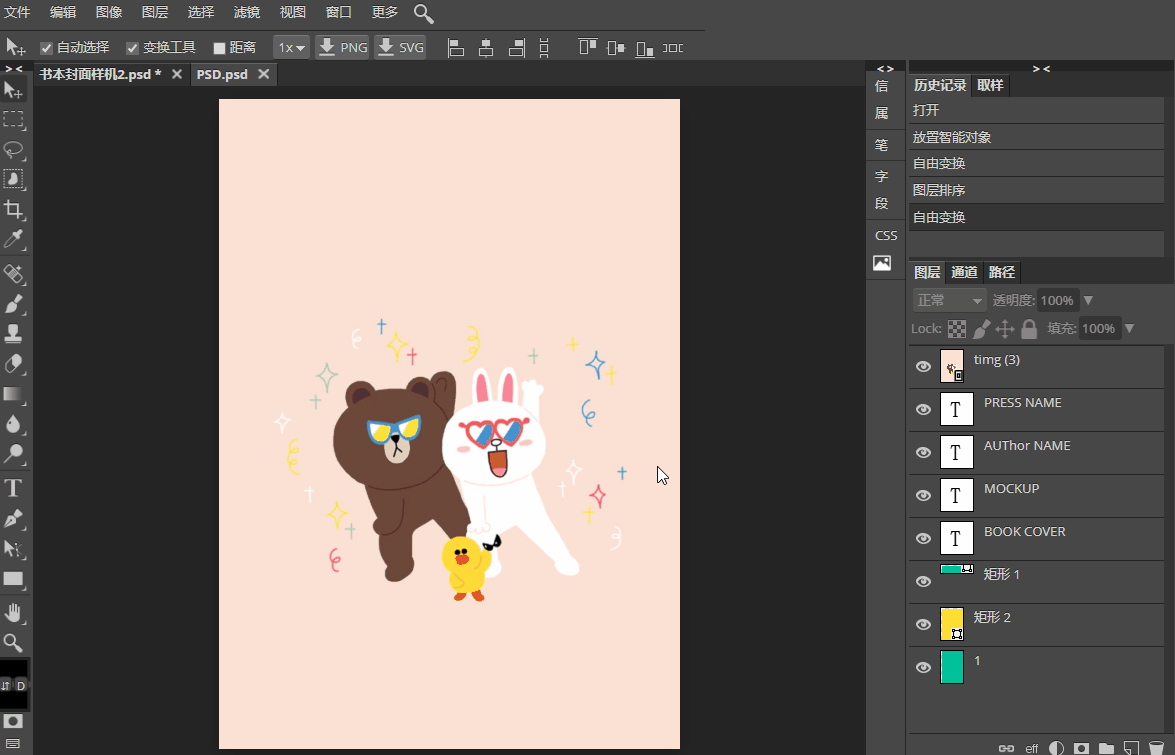Create a new layer with the page icon
Viewport: 1175px width, 755px height.
pos(1132,748)
